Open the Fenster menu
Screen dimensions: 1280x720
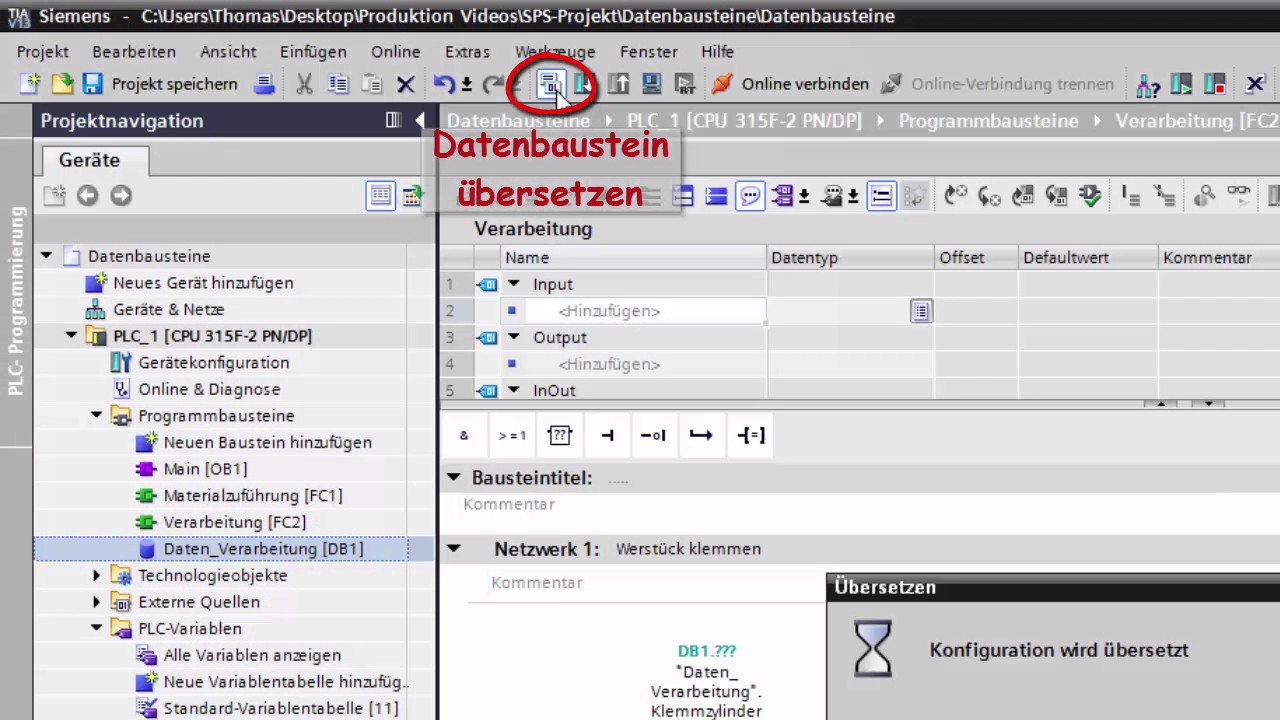649,51
